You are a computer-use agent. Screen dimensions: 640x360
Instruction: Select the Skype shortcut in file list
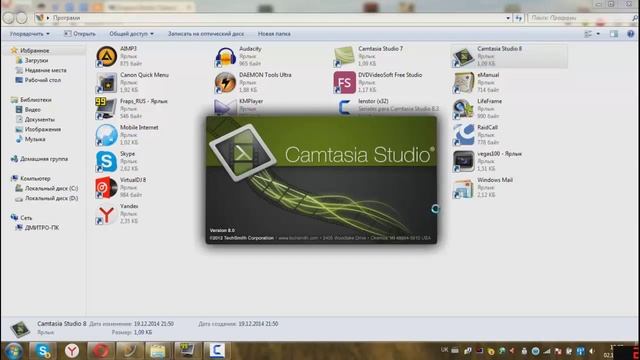pos(107,161)
